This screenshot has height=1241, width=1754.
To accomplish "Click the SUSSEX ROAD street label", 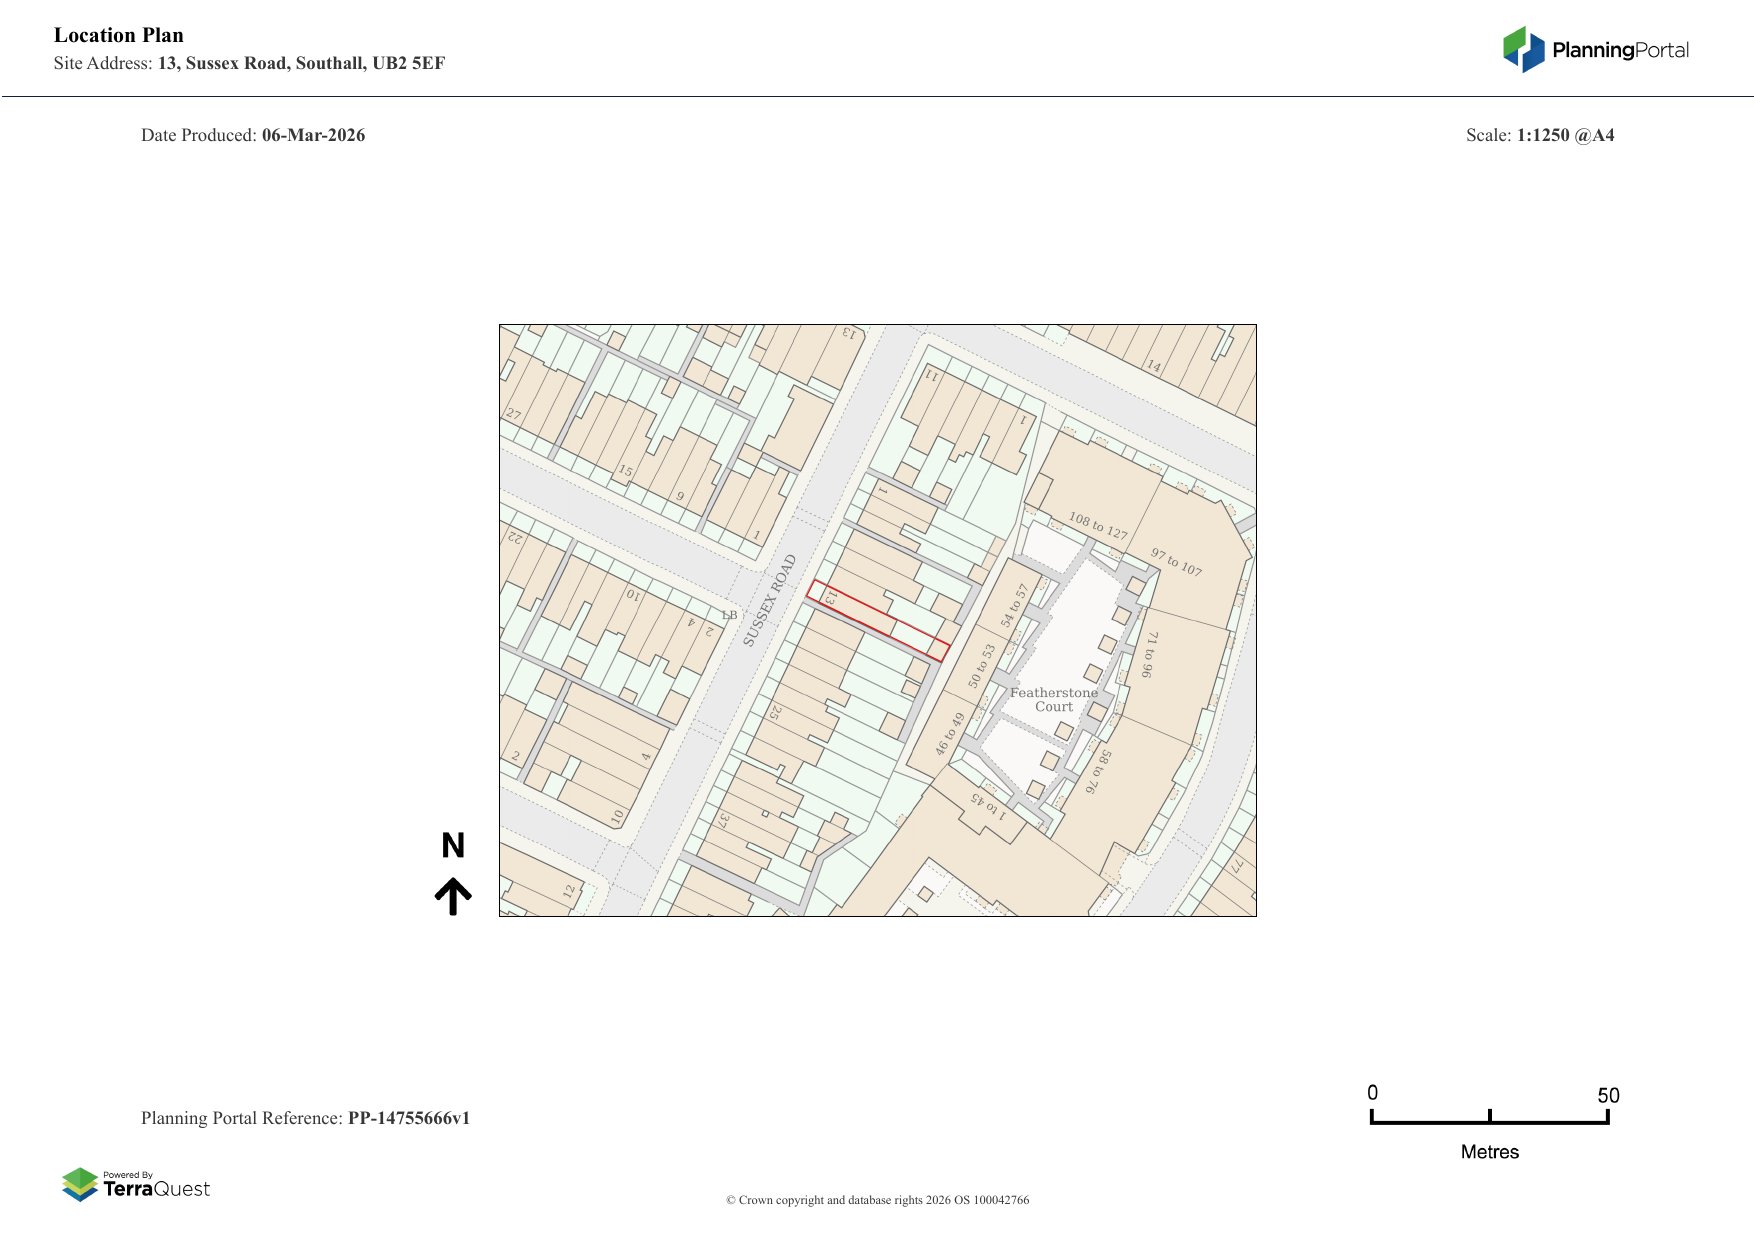I will coord(769,600).
